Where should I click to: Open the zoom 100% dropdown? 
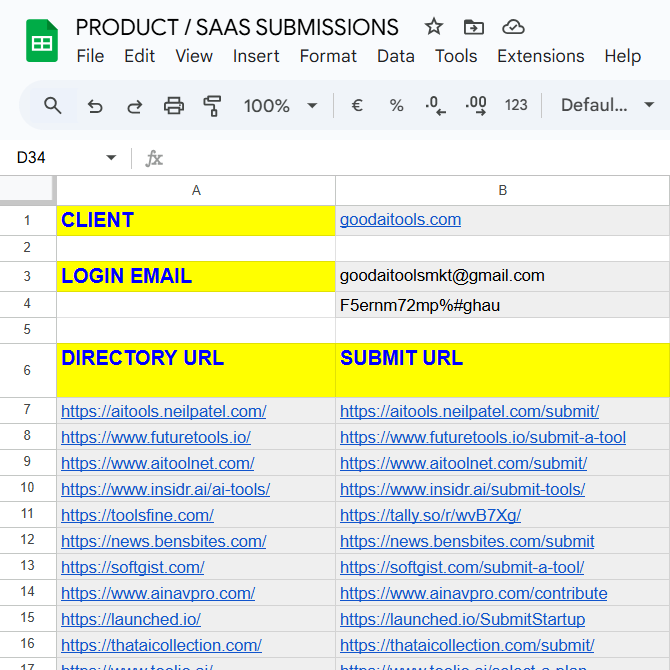click(280, 106)
